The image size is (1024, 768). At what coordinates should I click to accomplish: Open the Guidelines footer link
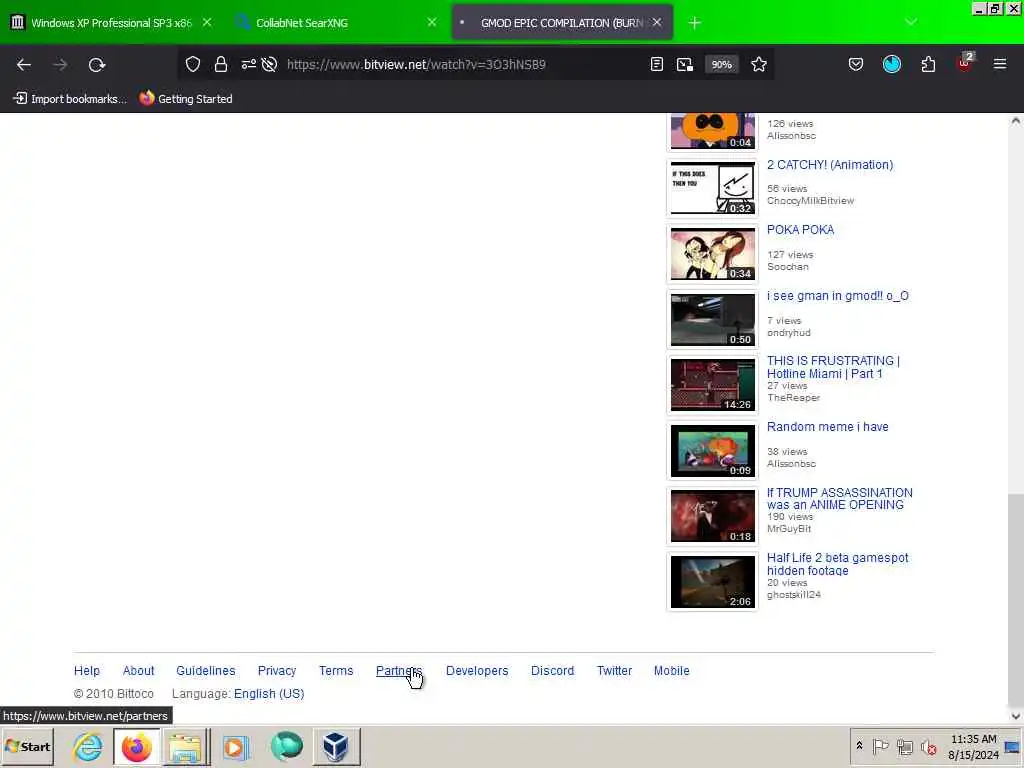(206, 671)
